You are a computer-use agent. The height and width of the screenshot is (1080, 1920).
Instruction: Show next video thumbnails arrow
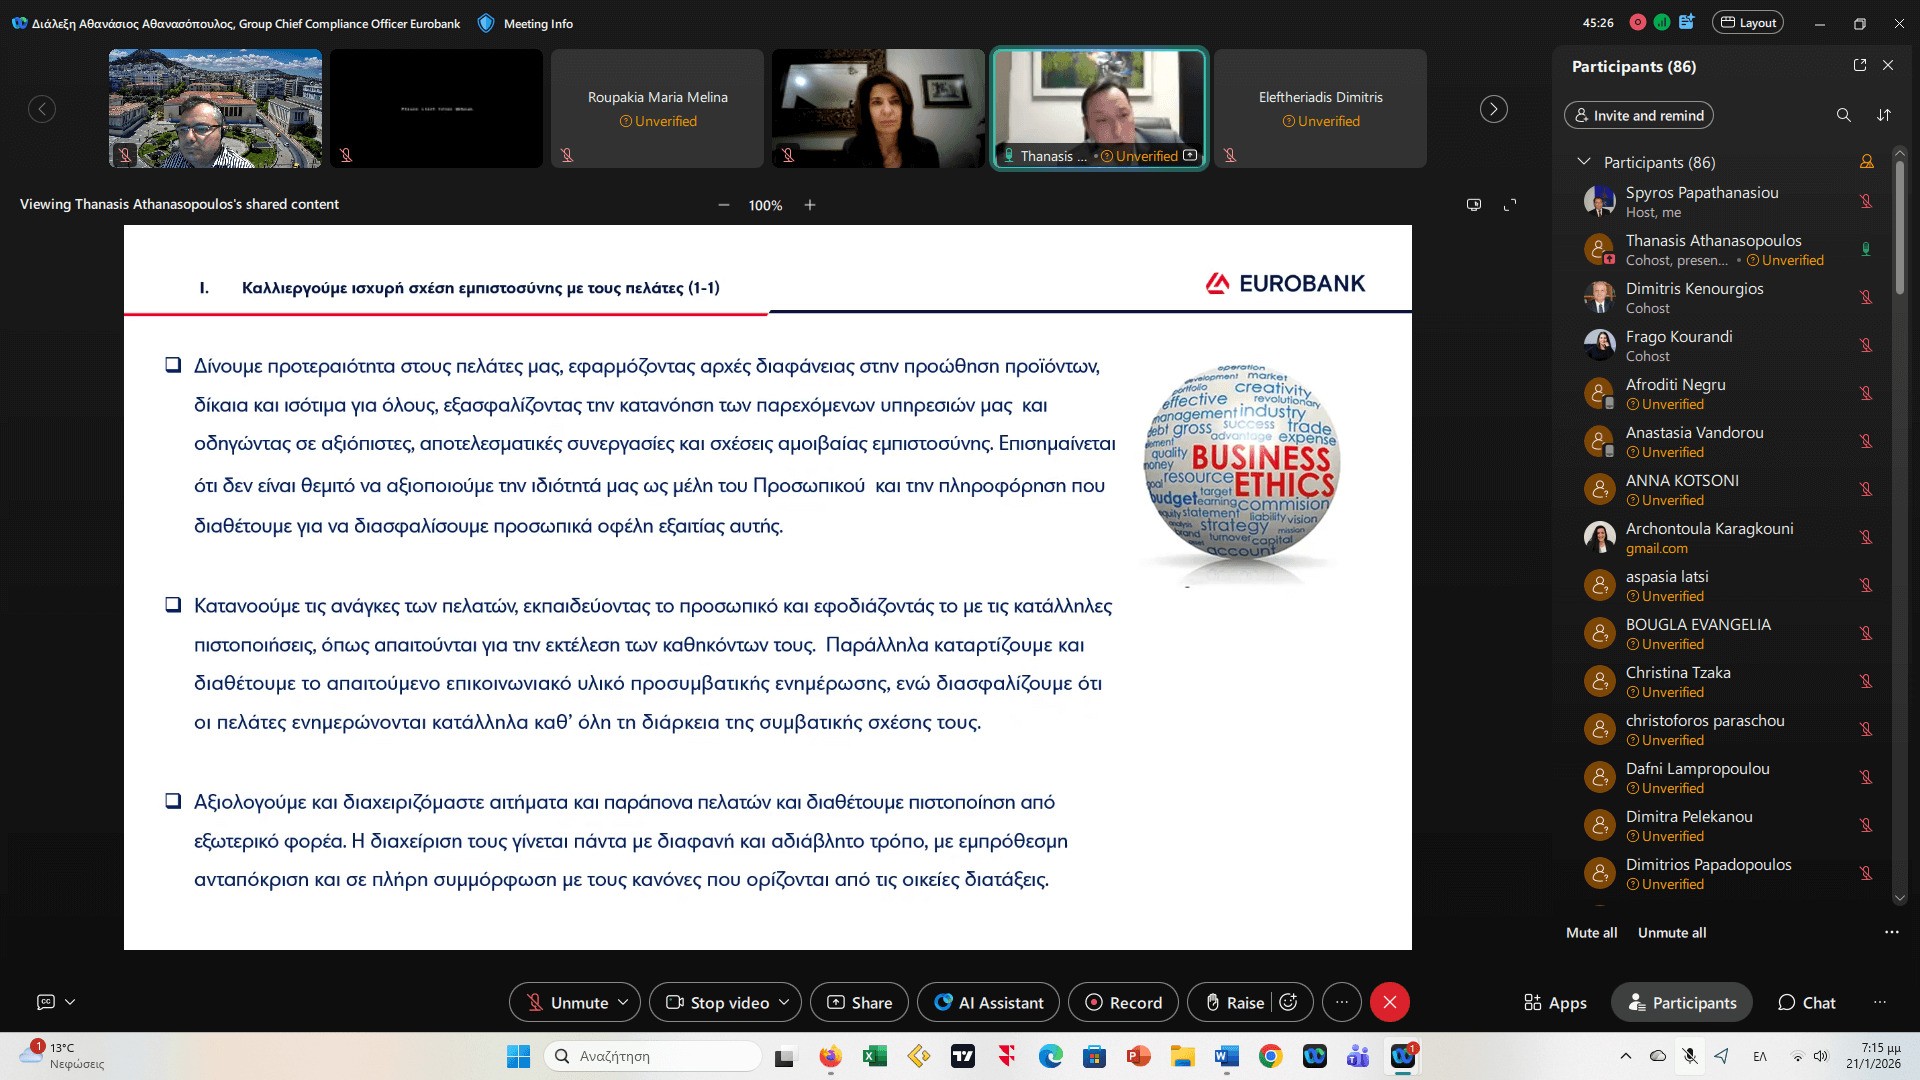tap(1493, 109)
